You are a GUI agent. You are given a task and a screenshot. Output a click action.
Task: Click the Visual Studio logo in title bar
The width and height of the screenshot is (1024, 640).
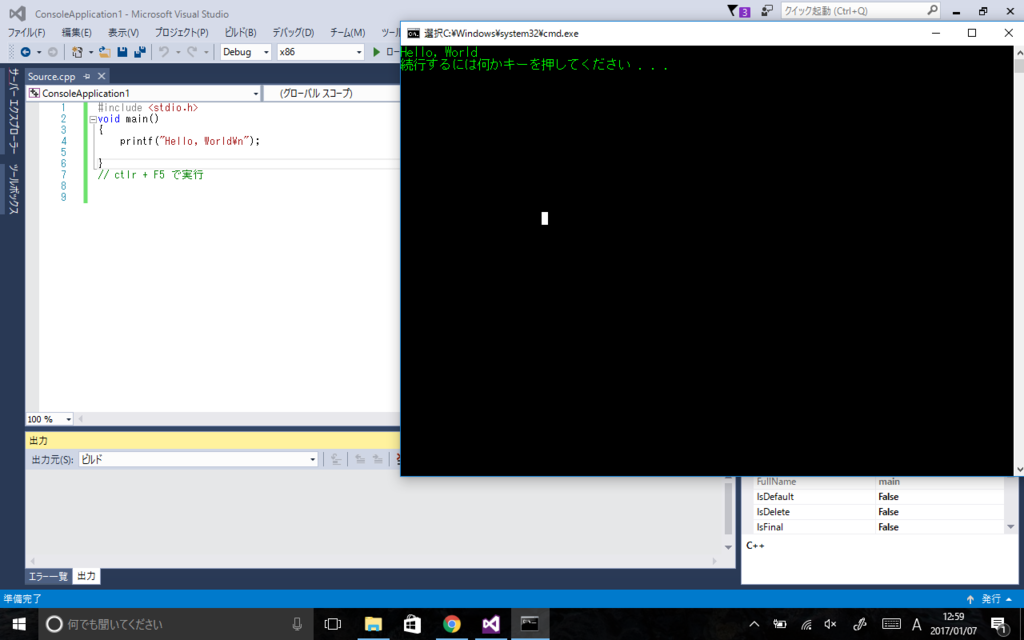(x=18, y=13)
